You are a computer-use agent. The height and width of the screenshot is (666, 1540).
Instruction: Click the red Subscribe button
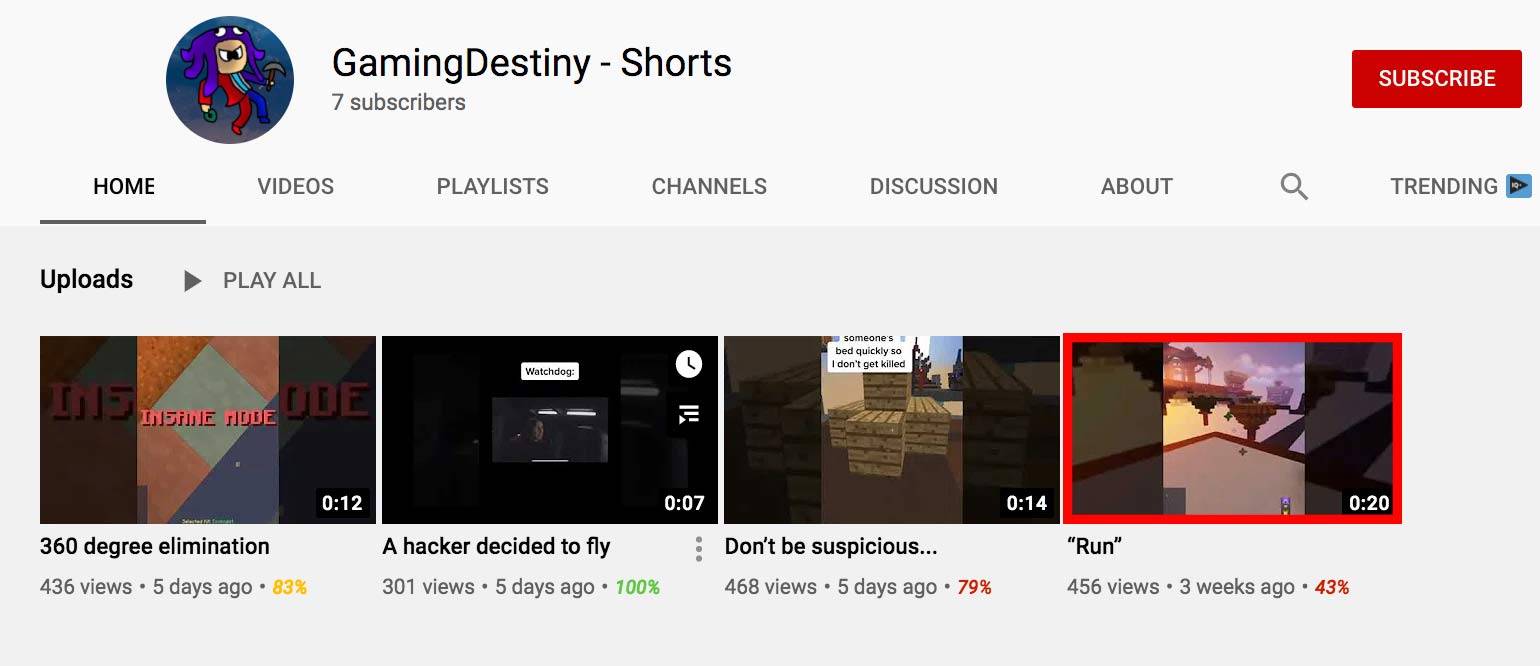point(1437,79)
